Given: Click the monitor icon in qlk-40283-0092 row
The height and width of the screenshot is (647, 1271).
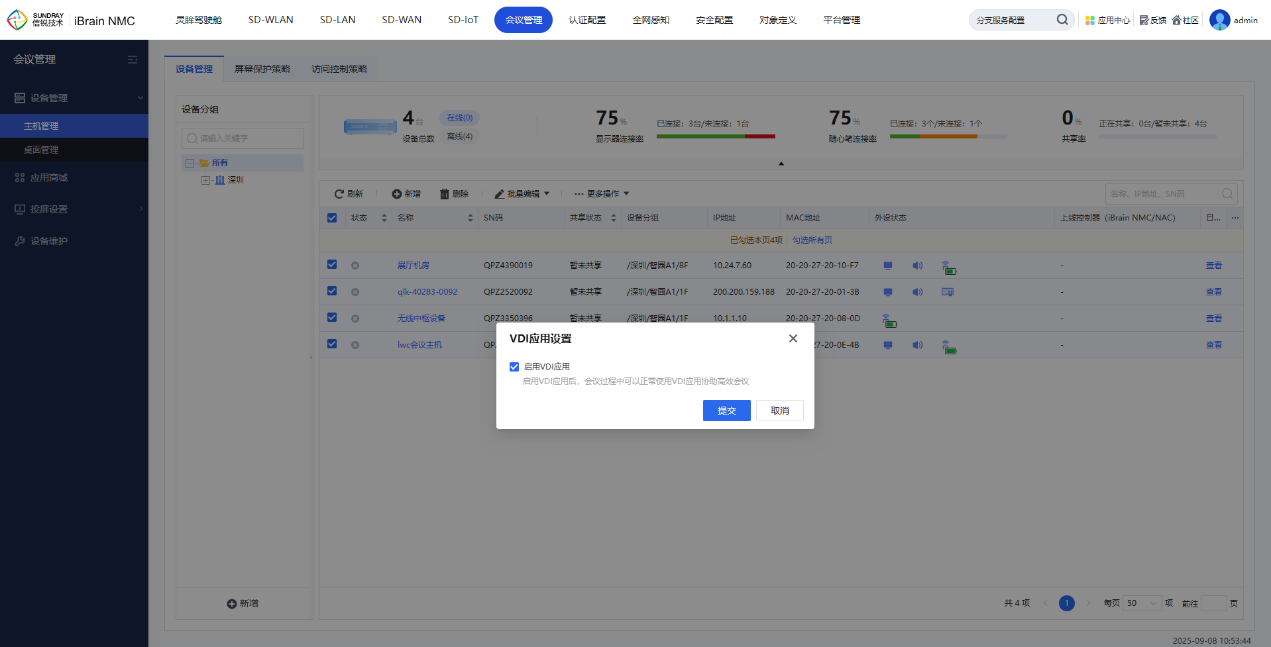Looking at the screenshot, I should click(x=887, y=292).
